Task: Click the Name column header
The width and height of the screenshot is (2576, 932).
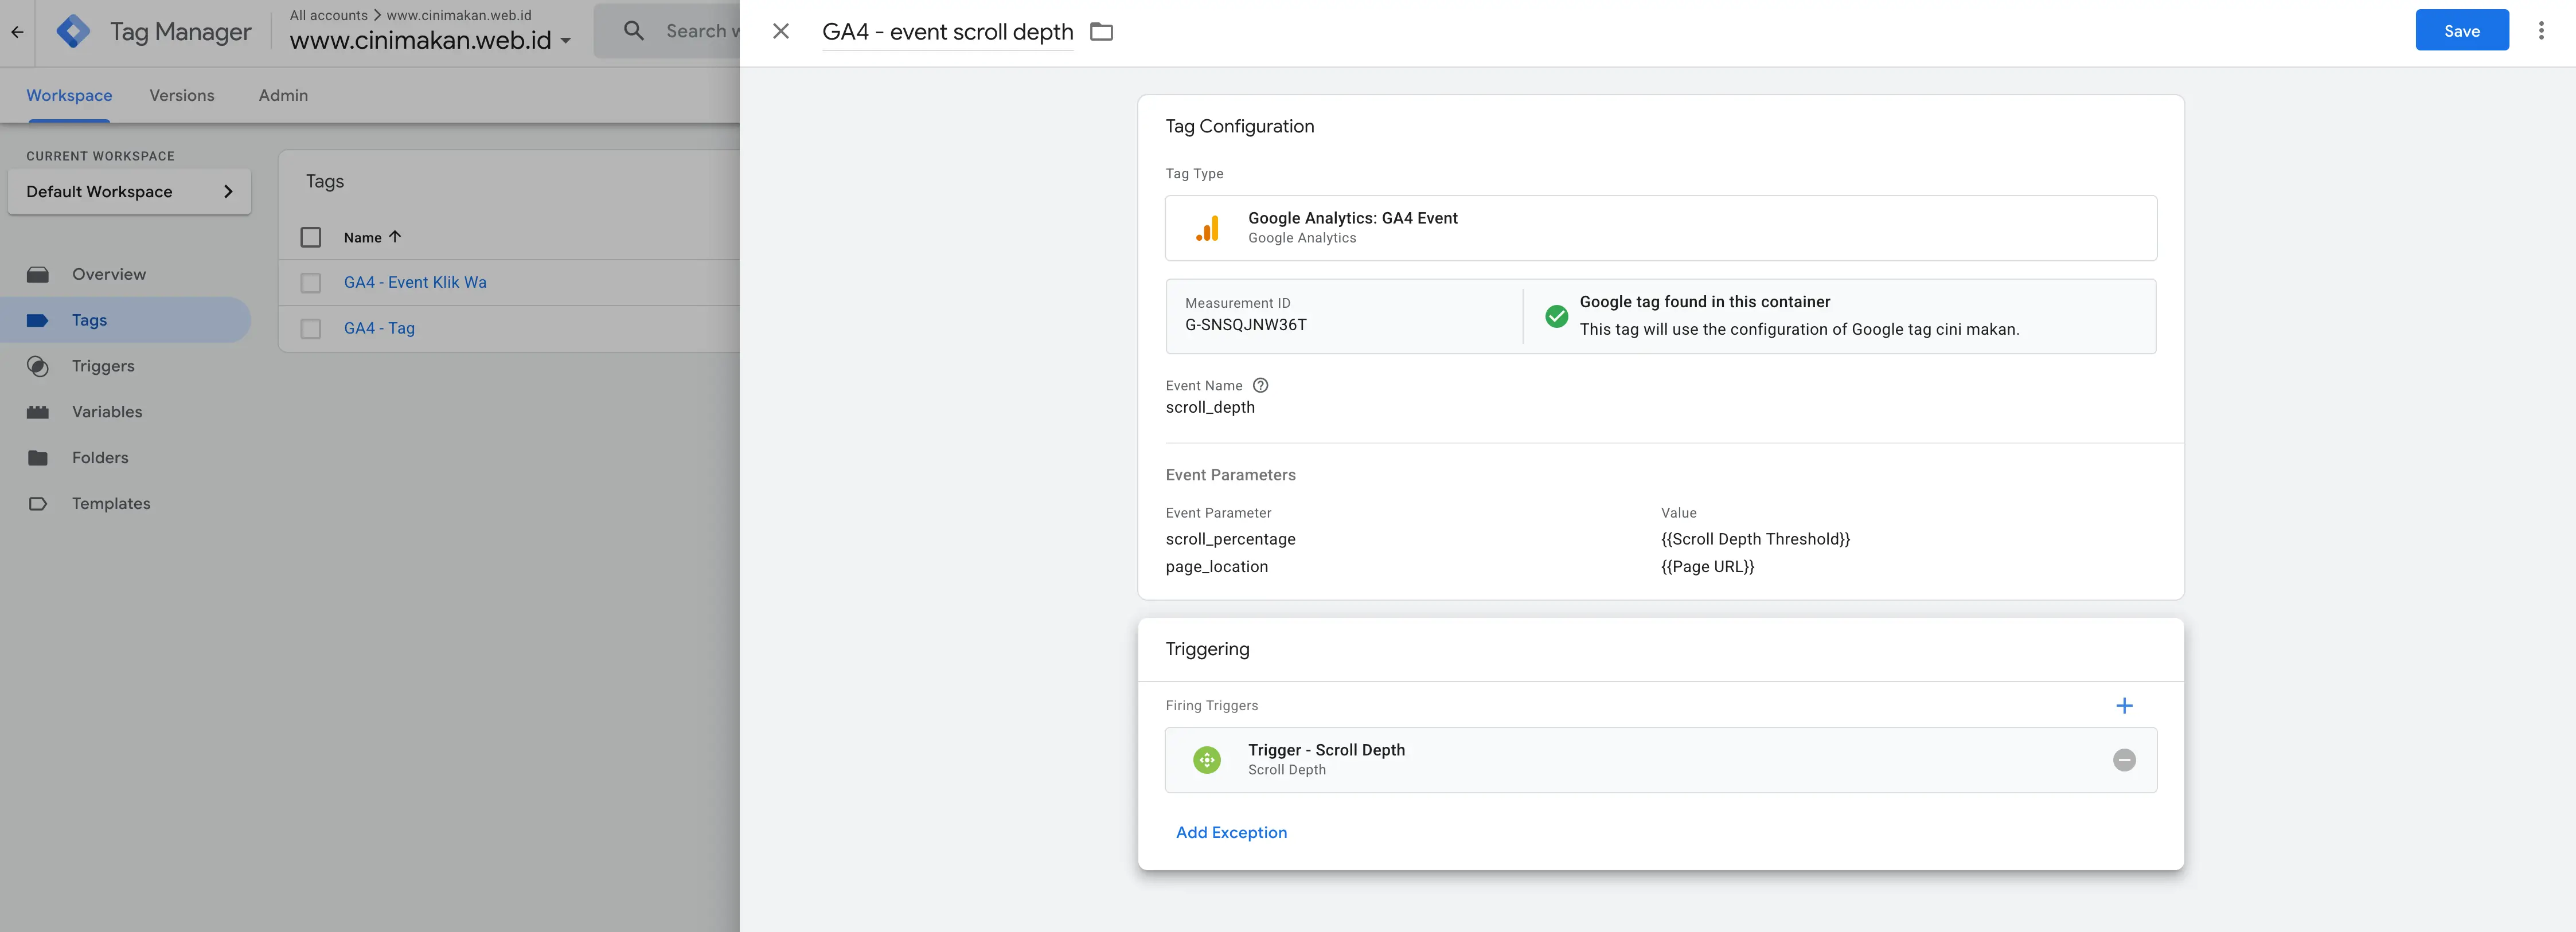Action: [362, 237]
